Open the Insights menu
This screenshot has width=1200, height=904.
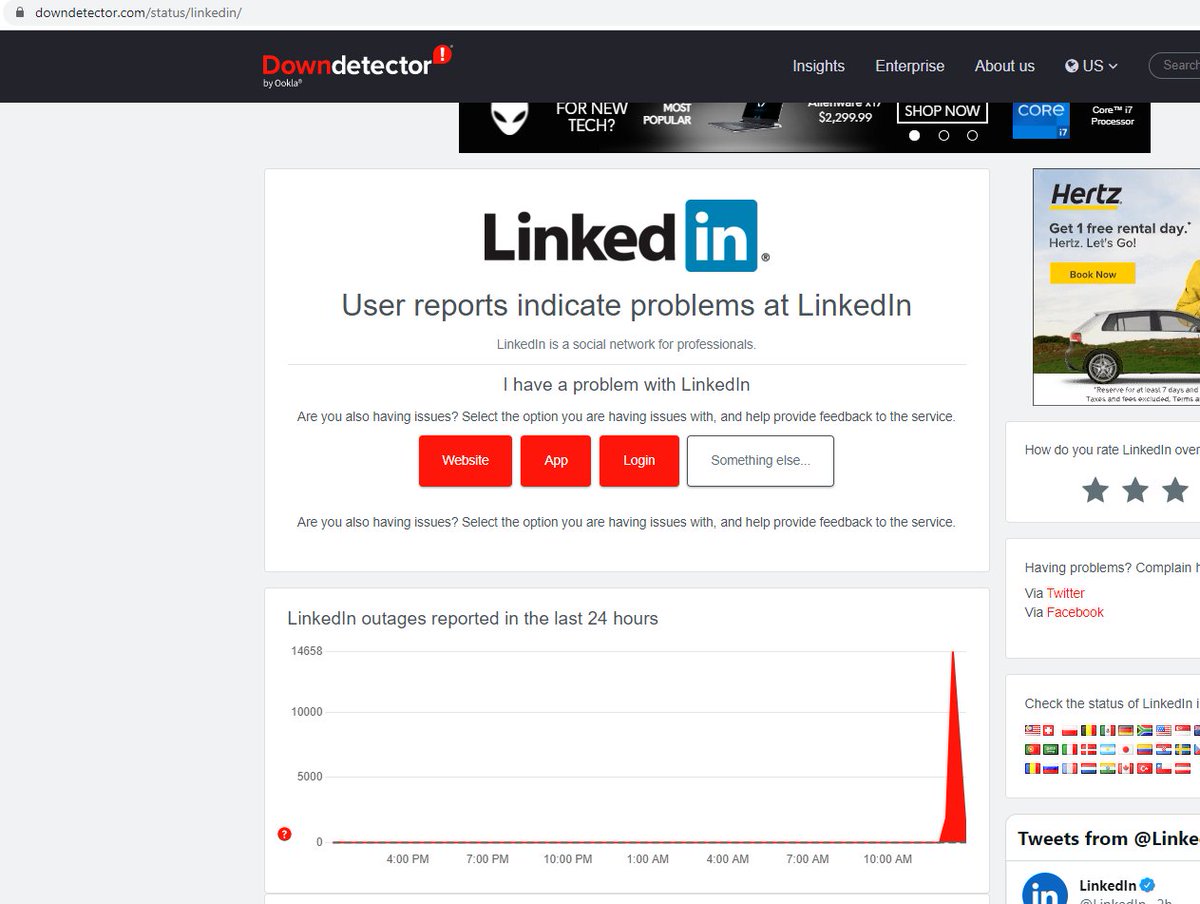tap(818, 66)
